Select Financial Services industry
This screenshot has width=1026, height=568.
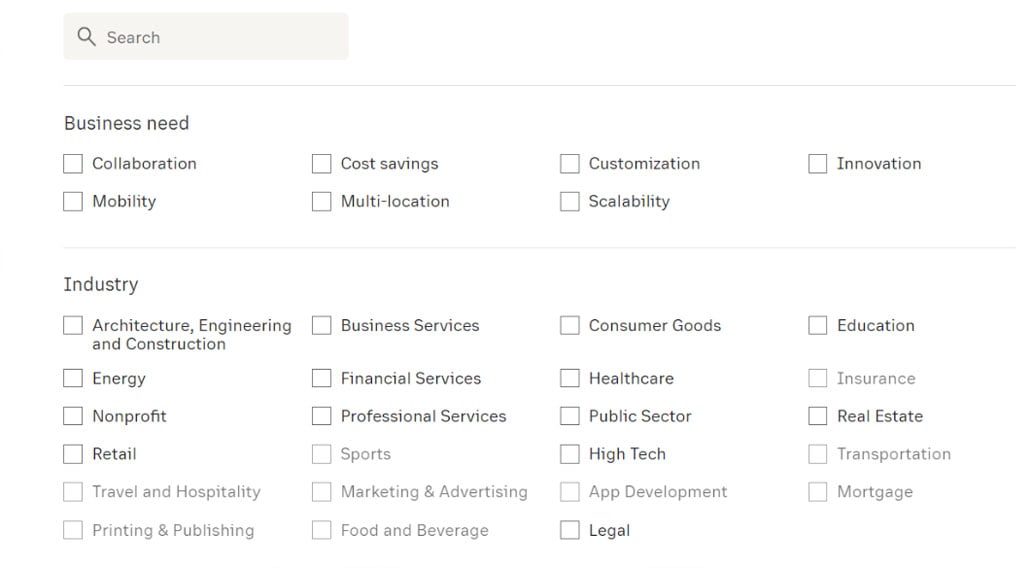coord(321,378)
